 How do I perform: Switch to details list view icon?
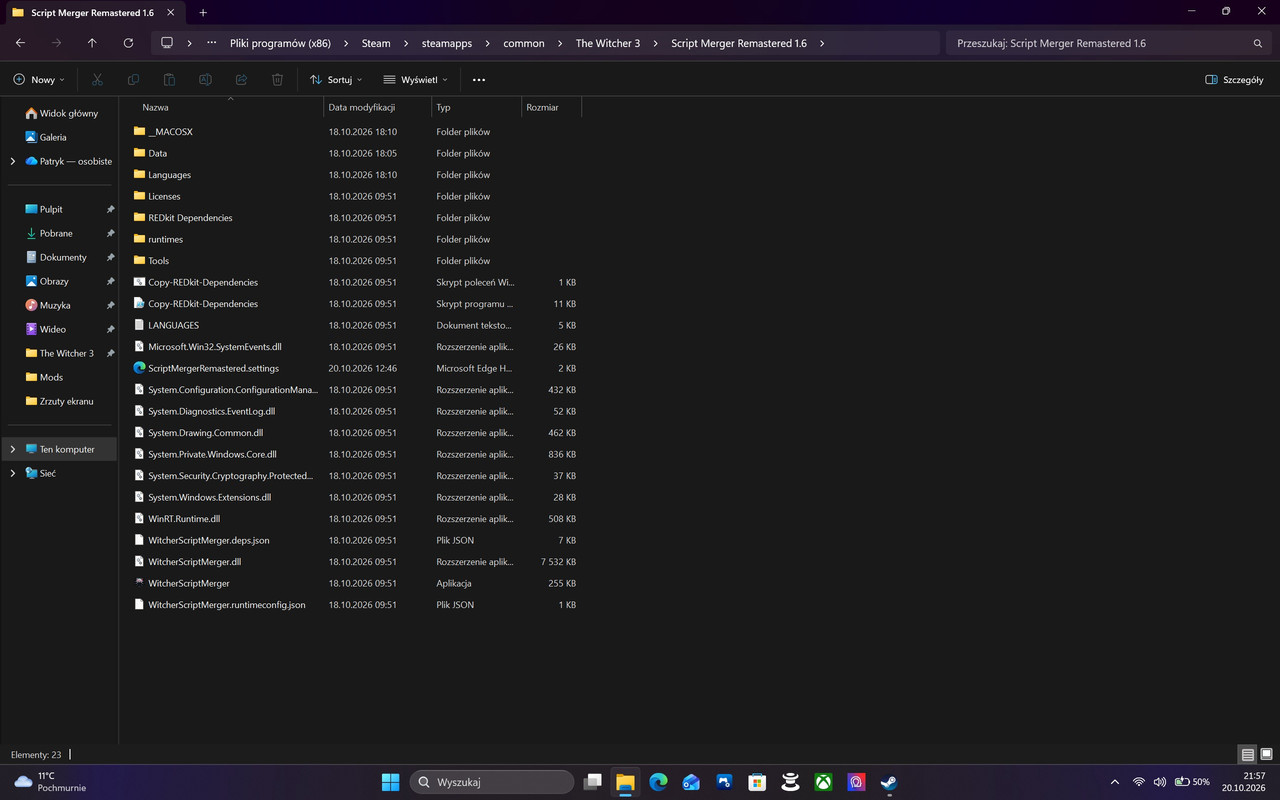coord(1247,754)
